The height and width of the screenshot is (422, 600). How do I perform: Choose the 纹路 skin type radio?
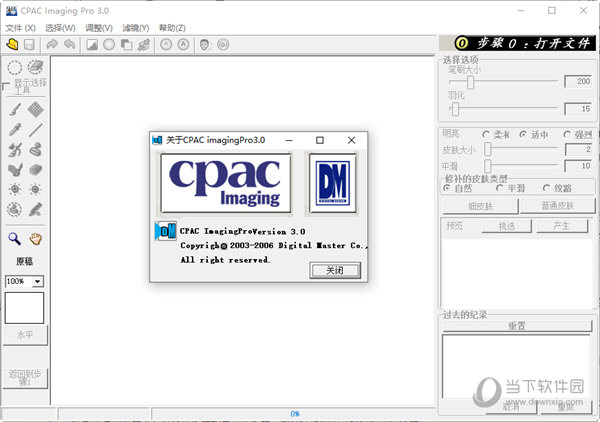pos(546,188)
